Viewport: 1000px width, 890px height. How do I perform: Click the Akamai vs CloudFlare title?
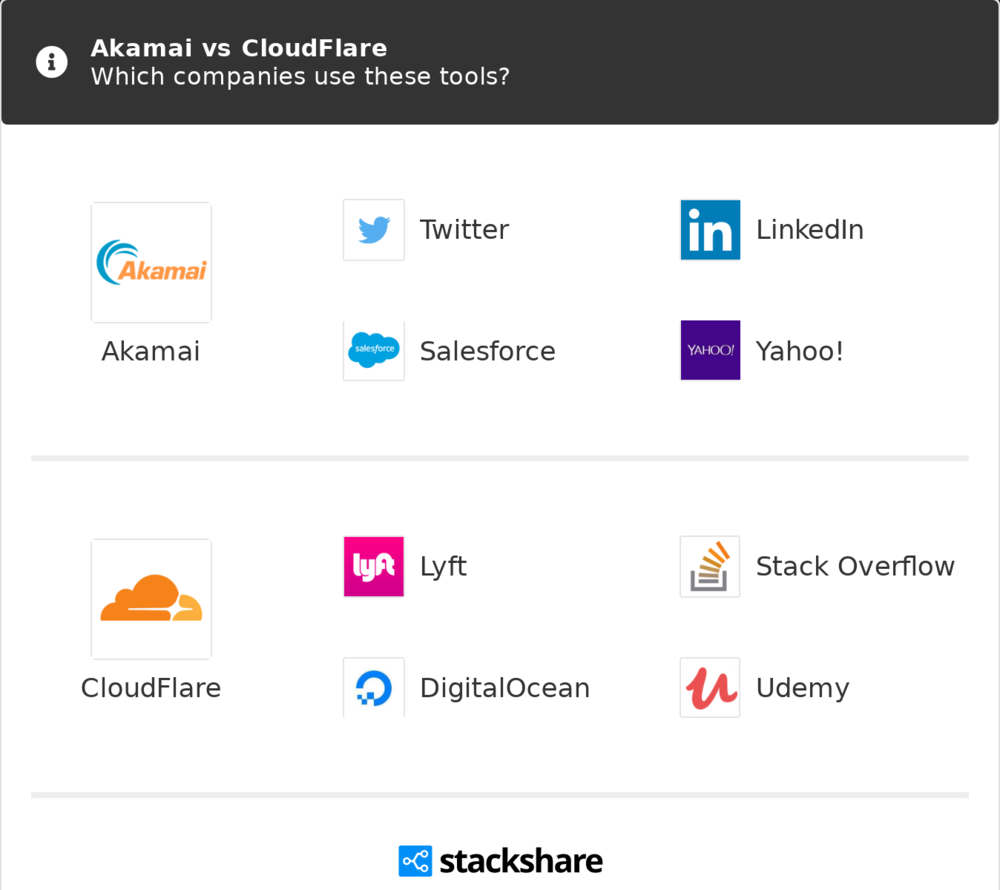pos(239,48)
